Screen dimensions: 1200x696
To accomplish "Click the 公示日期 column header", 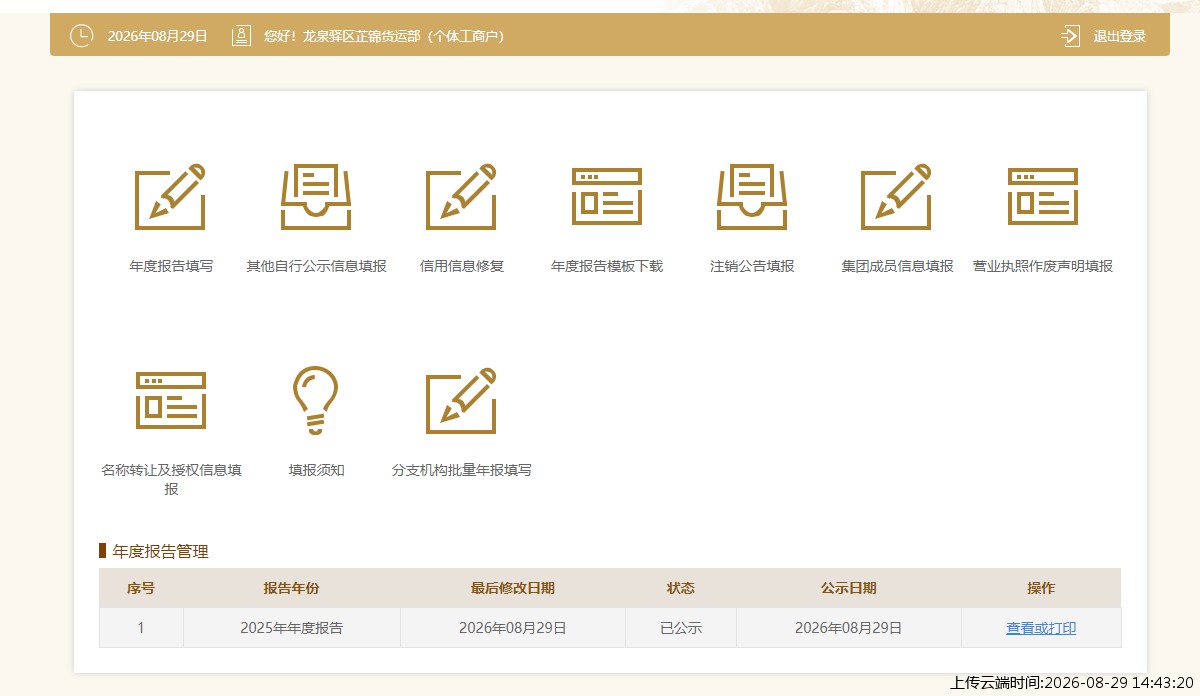I will coord(849,588).
